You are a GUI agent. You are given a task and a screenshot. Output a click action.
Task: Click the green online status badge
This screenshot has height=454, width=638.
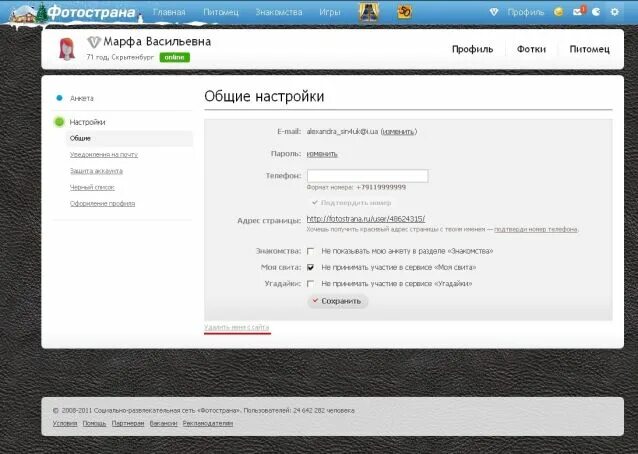pyautogui.click(x=175, y=57)
